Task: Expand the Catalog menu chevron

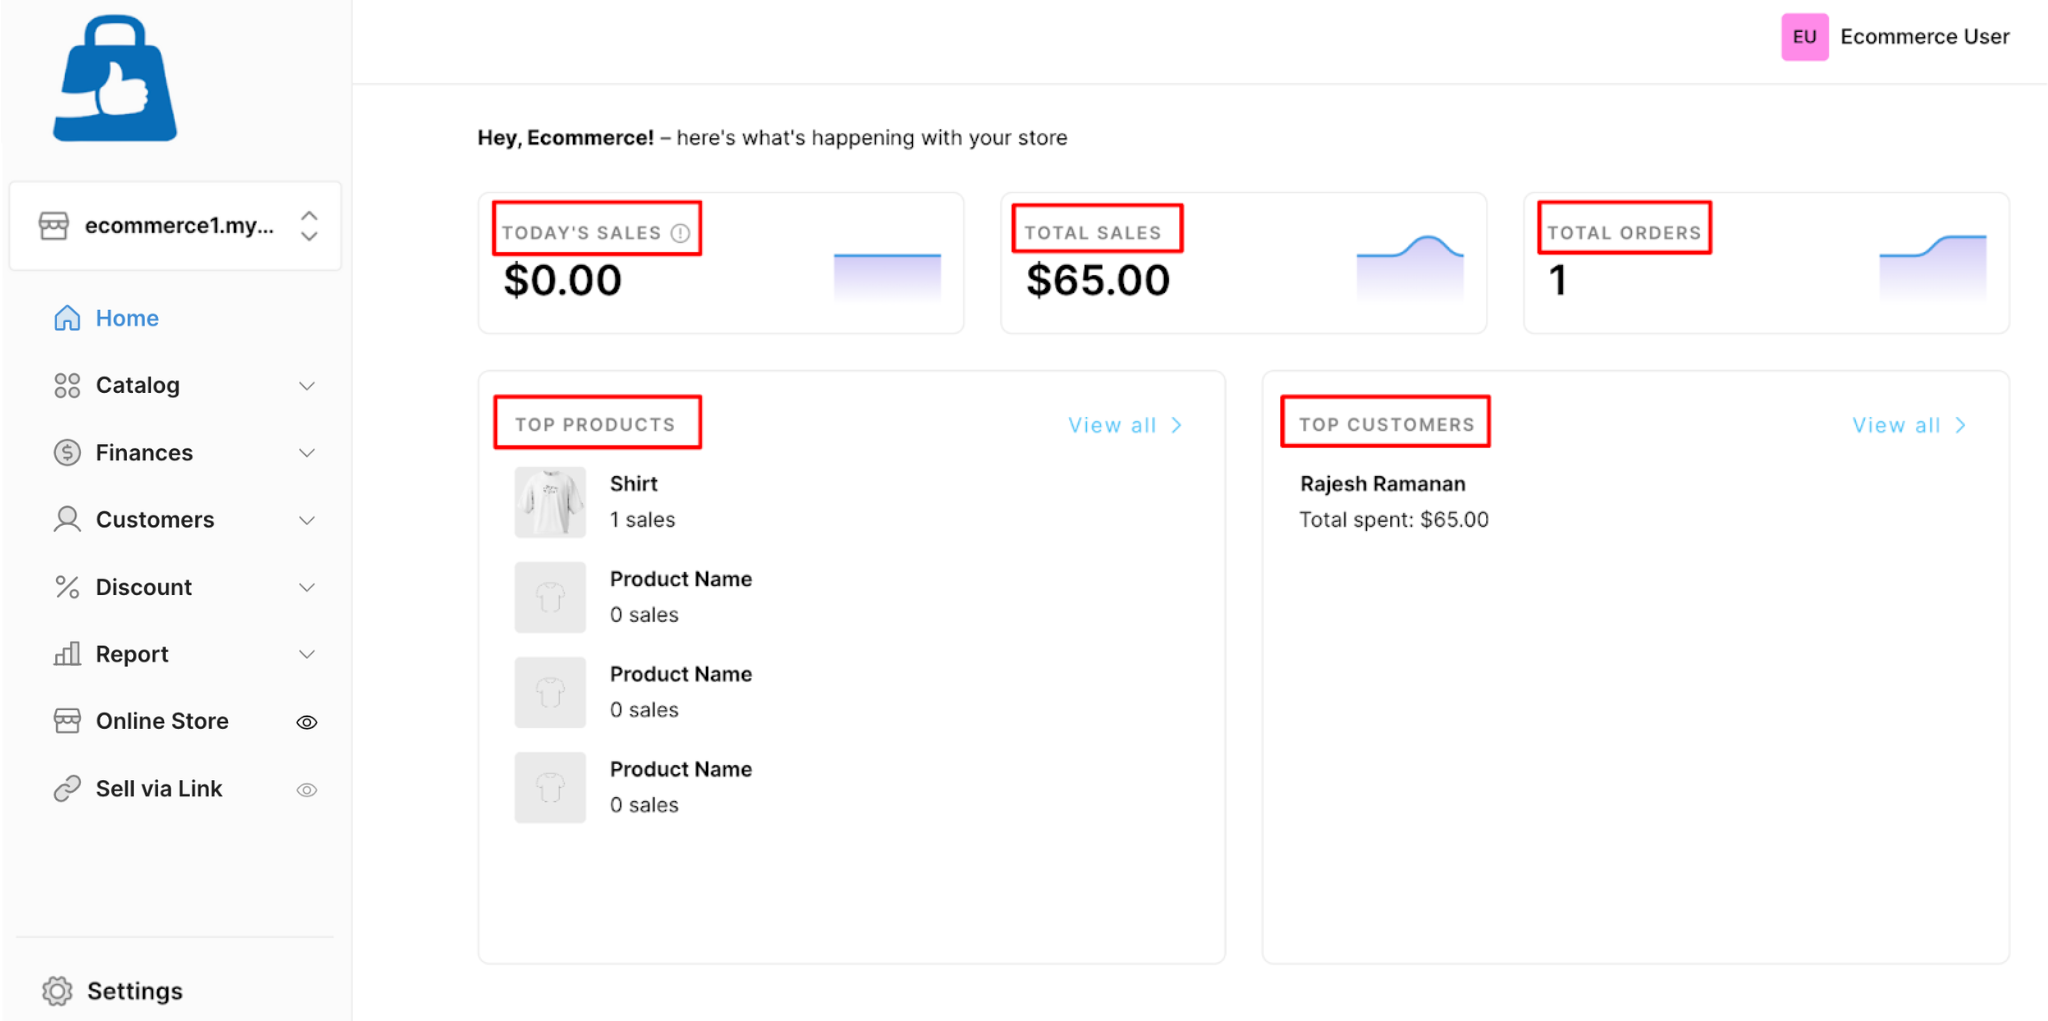Action: coord(307,386)
